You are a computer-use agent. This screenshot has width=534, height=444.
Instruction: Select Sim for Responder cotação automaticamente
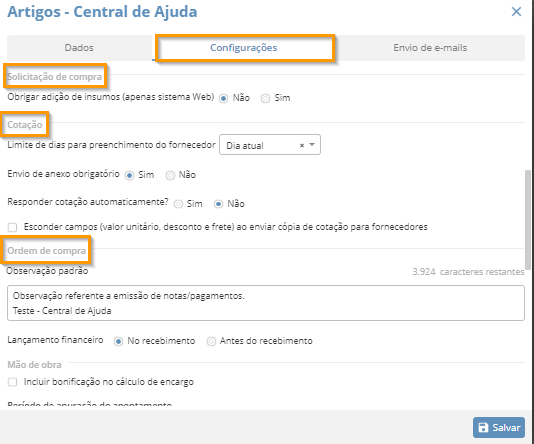click(x=178, y=204)
